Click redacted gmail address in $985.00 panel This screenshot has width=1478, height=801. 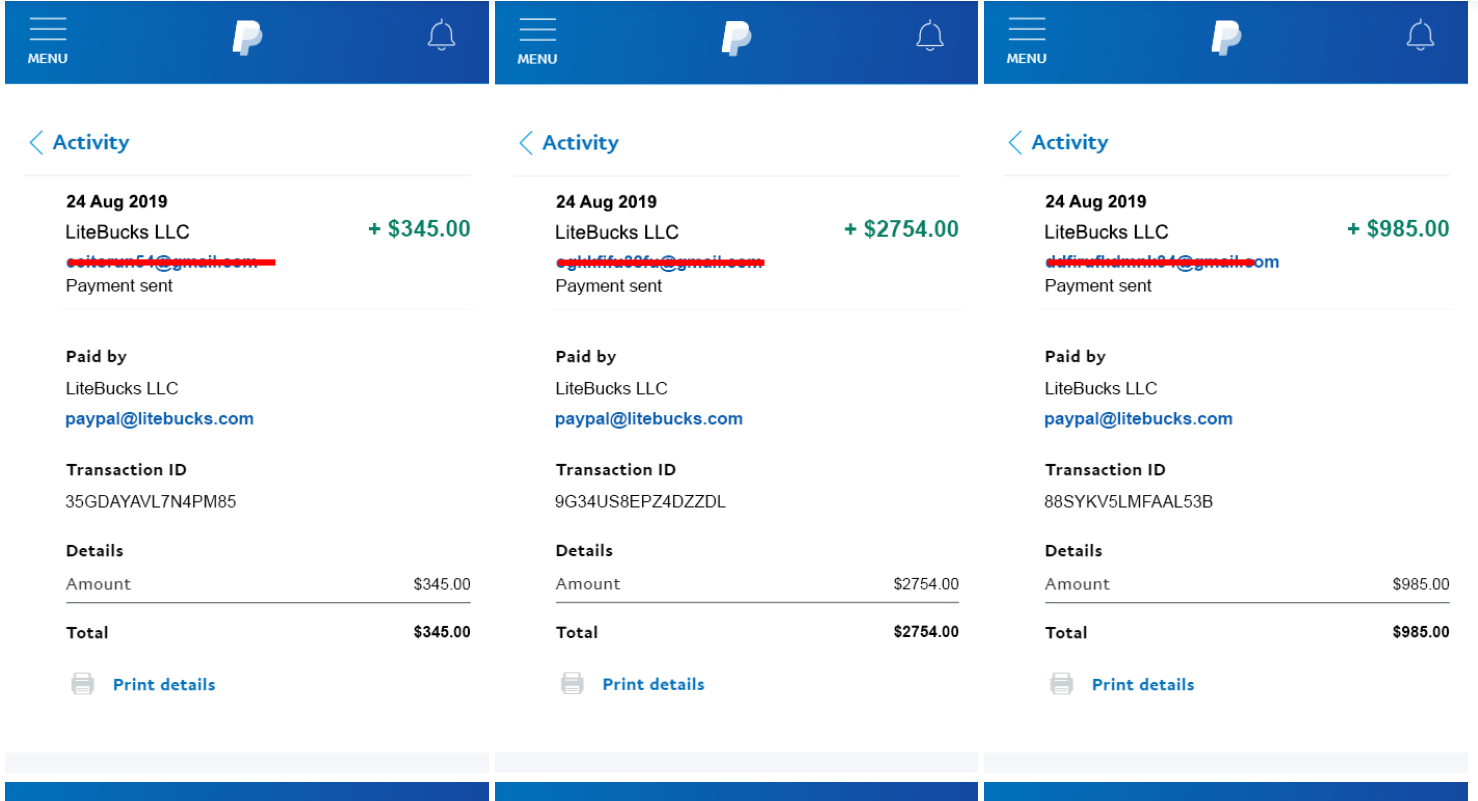coord(1162,262)
